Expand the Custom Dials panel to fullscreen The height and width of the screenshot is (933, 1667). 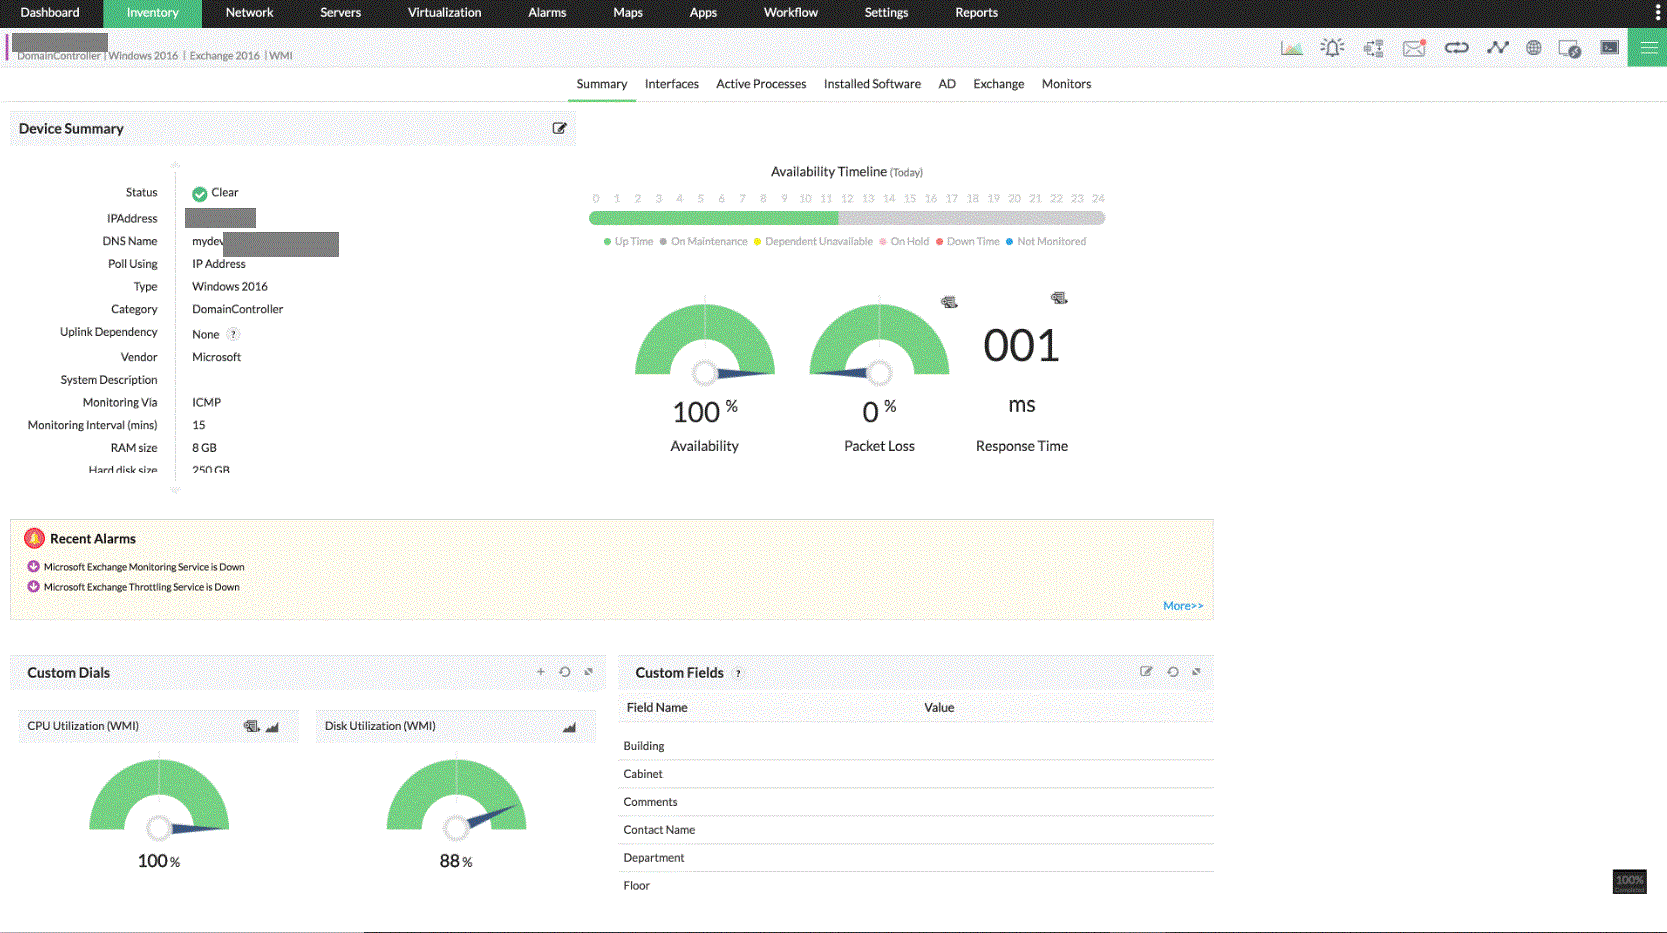click(588, 672)
